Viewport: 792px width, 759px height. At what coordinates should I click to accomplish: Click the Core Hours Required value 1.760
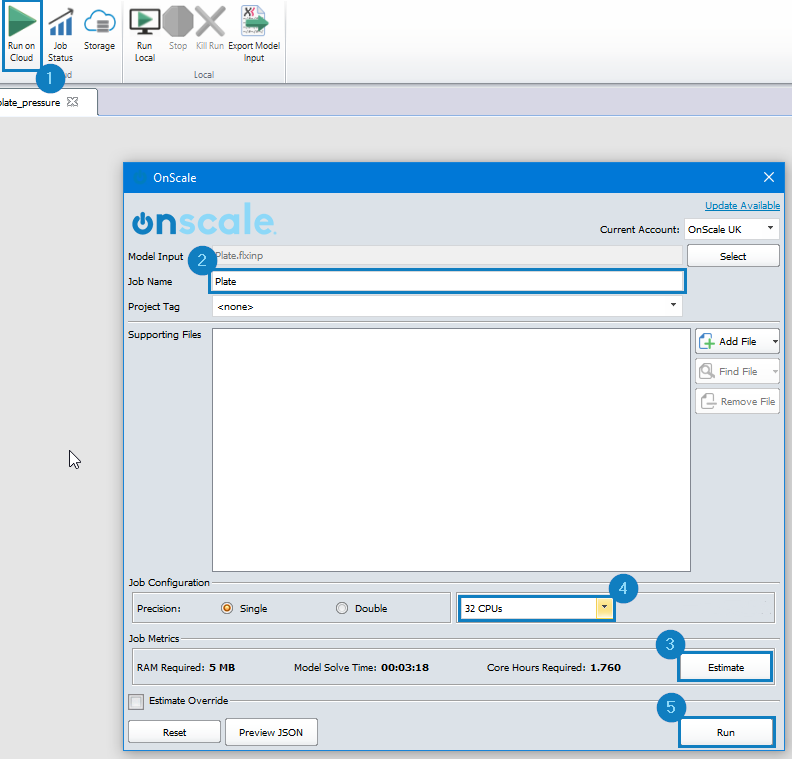[605, 668]
